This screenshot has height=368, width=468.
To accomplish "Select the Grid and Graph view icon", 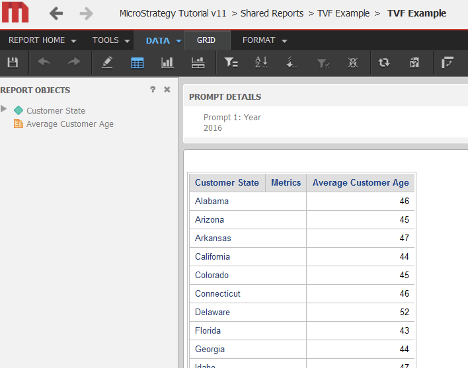I will pos(198,62).
